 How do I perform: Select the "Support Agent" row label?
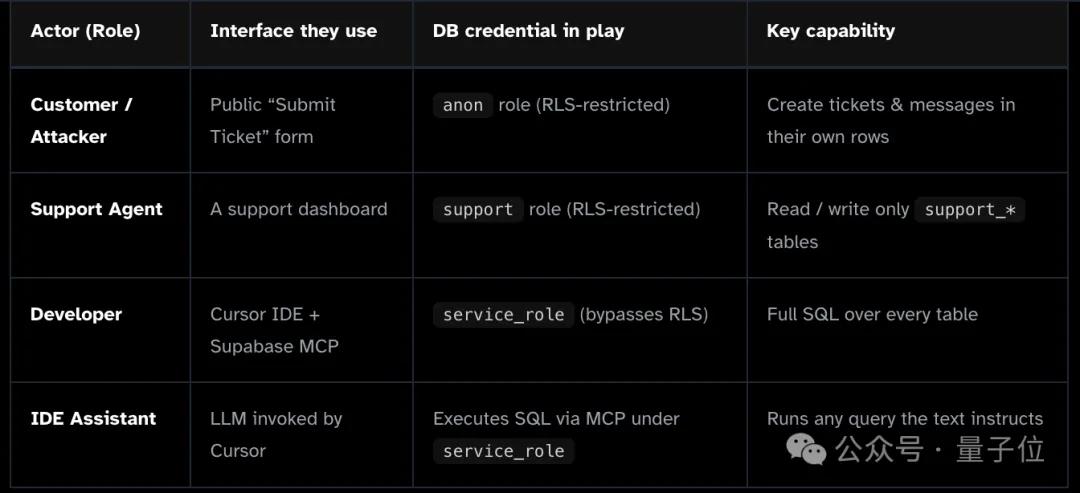tap(96, 209)
